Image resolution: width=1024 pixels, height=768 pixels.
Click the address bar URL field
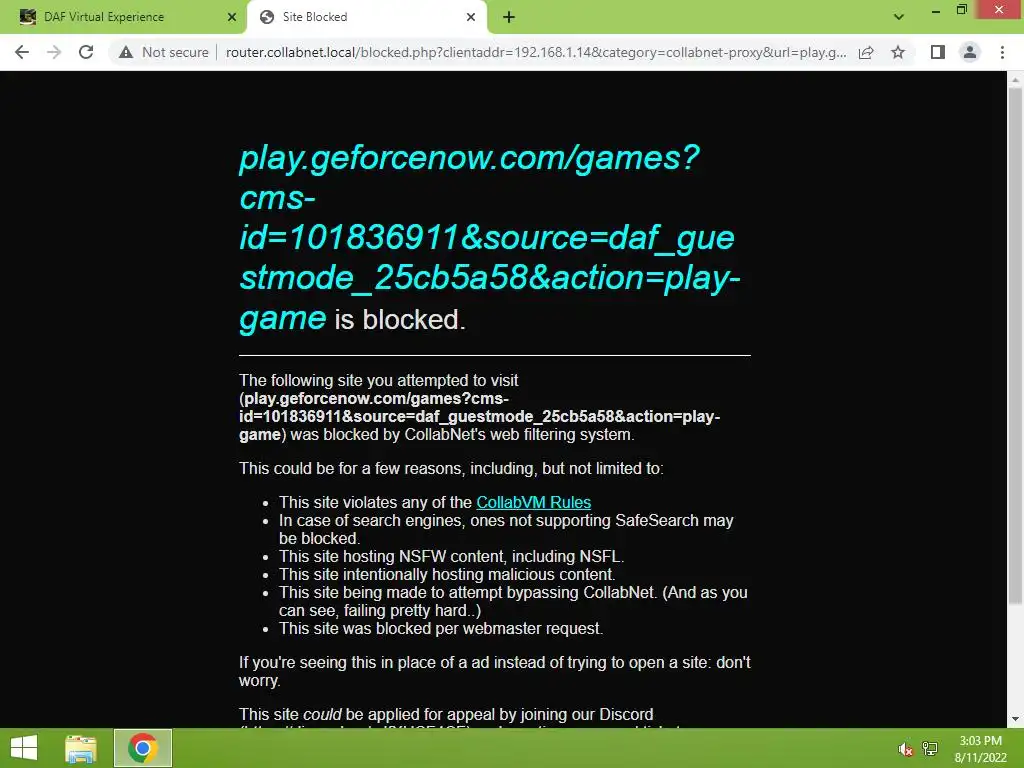pos(536,52)
